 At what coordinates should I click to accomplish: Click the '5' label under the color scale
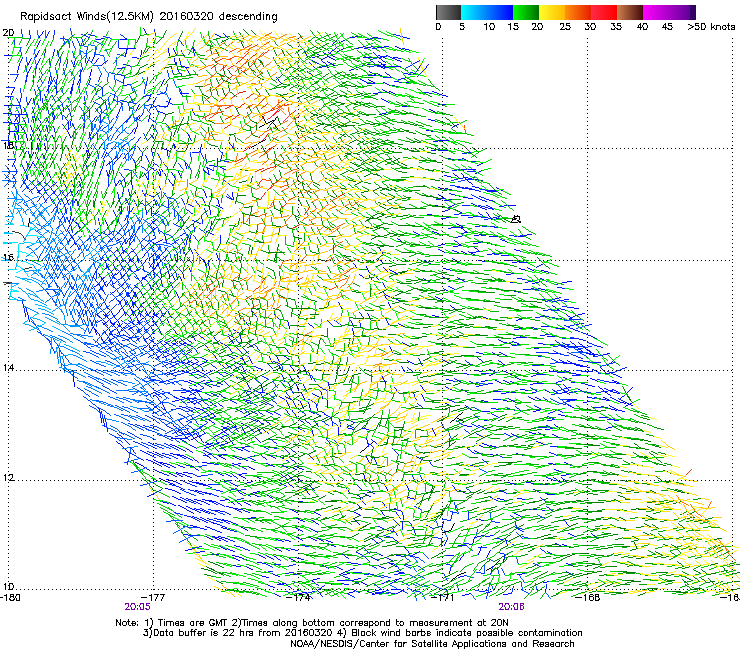tap(462, 27)
